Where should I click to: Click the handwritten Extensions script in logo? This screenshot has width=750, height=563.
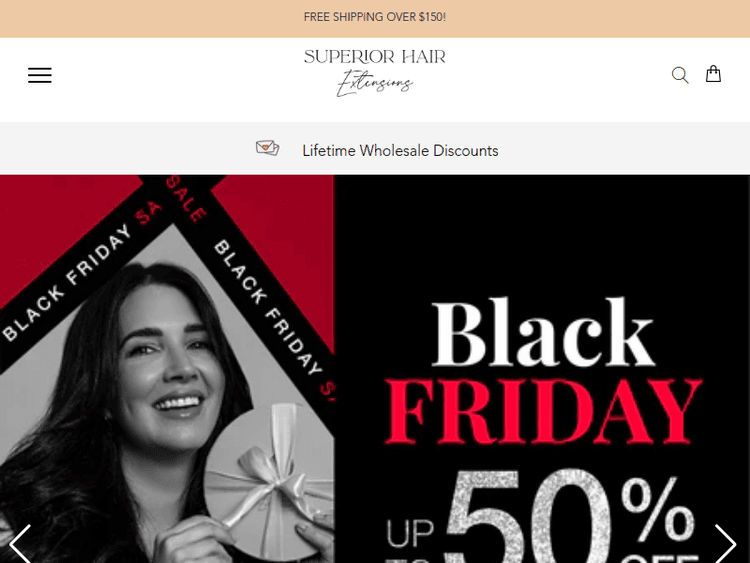pyautogui.click(x=375, y=83)
